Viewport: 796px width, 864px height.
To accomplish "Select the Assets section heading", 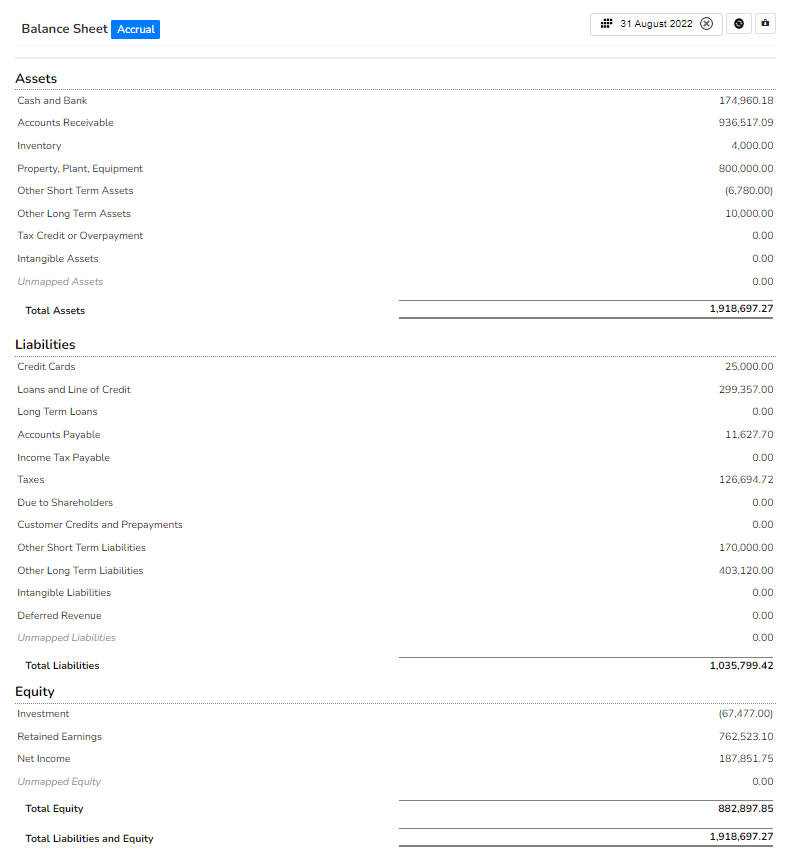I will [x=36, y=78].
